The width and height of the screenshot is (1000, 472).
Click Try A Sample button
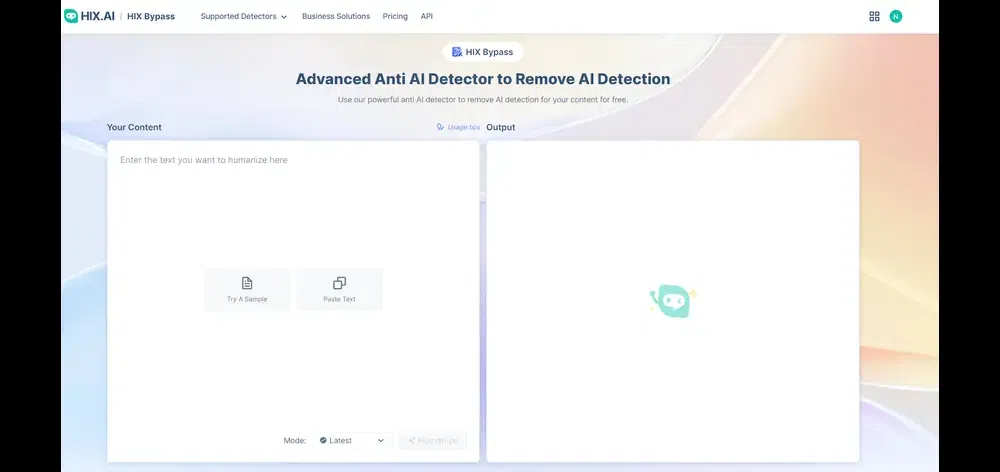[247, 290]
